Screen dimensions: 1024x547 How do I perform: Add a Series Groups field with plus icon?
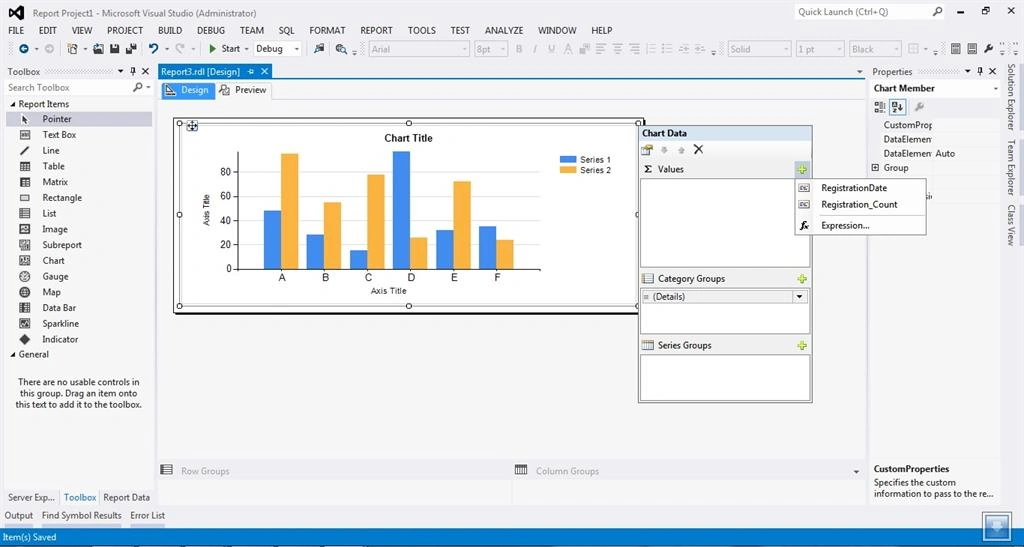[x=802, y=345]
